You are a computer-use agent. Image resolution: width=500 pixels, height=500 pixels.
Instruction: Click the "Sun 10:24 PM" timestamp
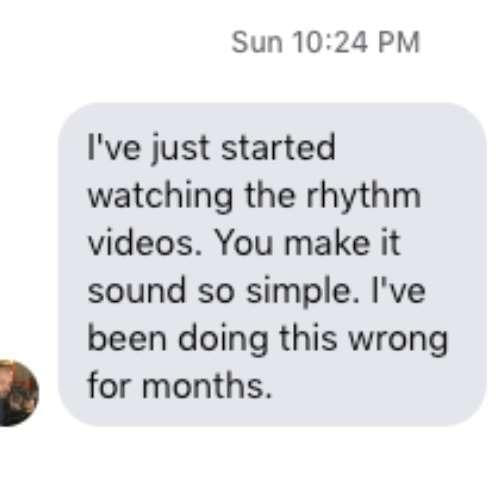click(x=325, y=43)
